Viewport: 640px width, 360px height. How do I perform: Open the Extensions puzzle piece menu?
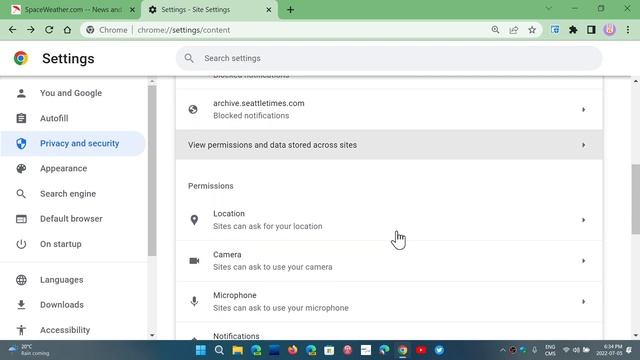pyautogui.click(x=573, y=30)
